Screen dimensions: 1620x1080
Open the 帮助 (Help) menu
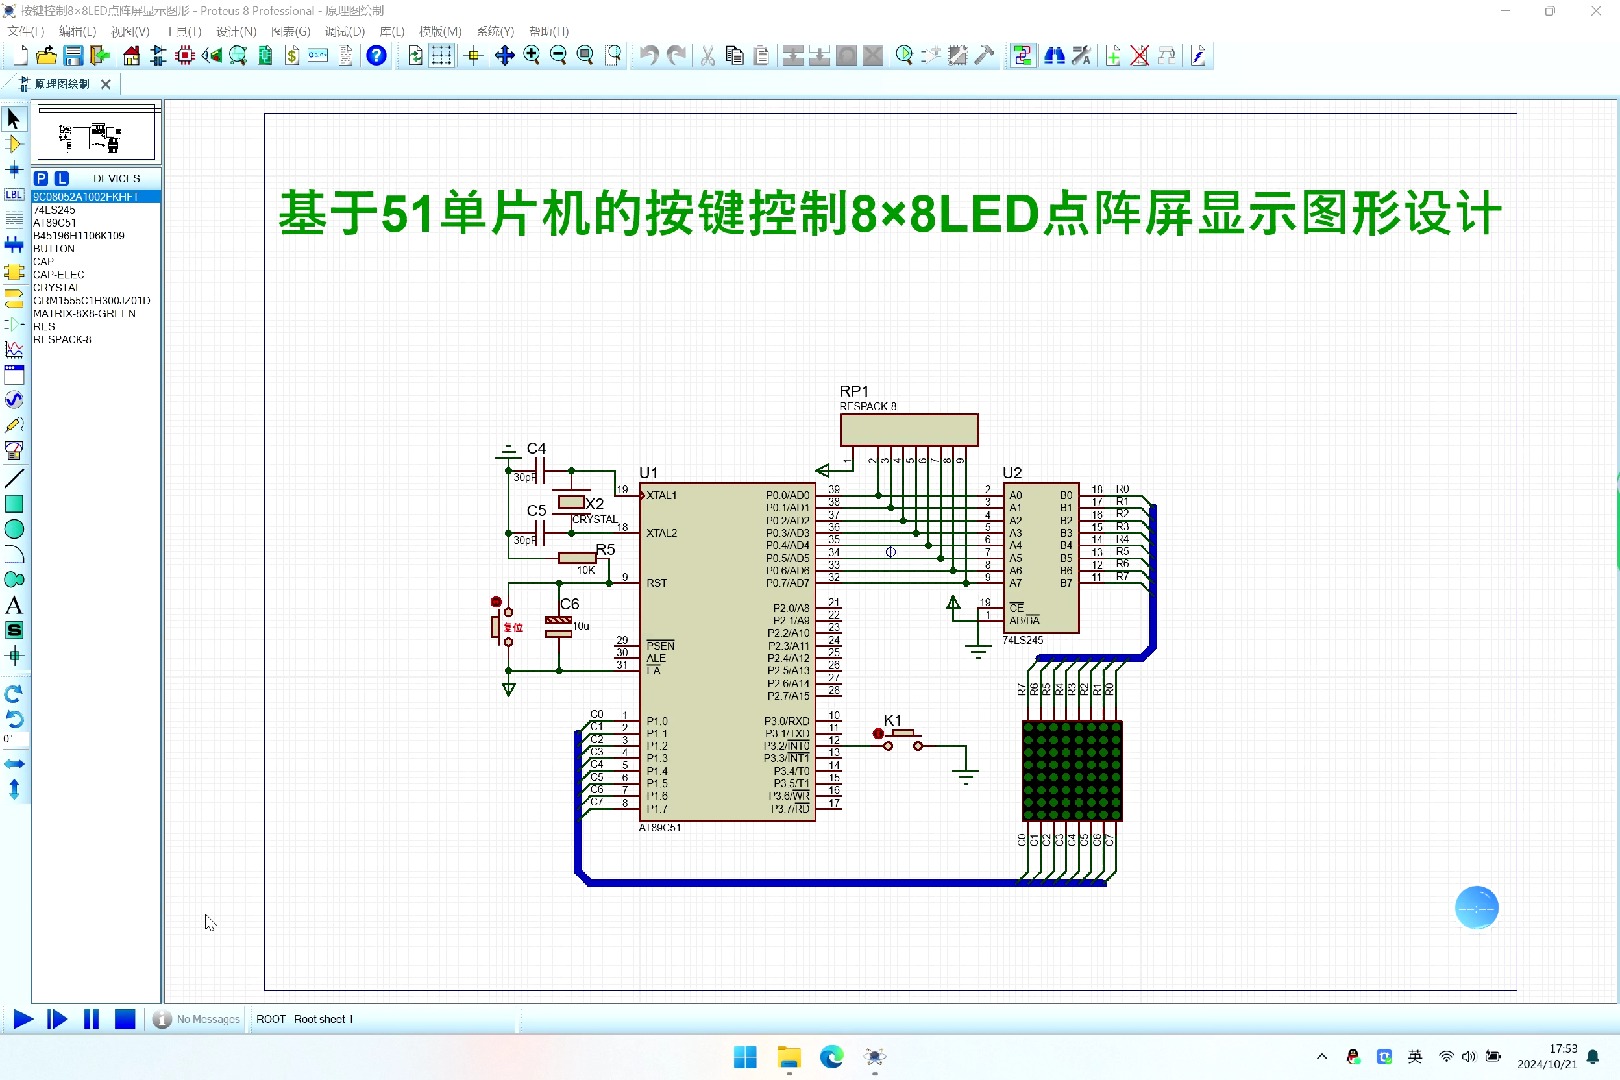pos(549,32)
